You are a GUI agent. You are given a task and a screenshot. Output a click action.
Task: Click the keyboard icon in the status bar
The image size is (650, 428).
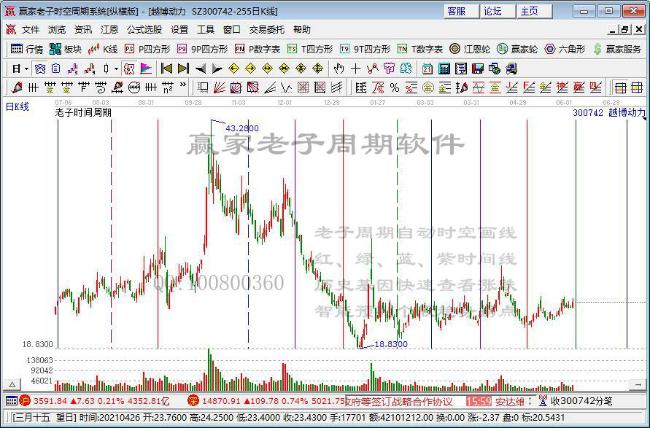click(12, 401)
